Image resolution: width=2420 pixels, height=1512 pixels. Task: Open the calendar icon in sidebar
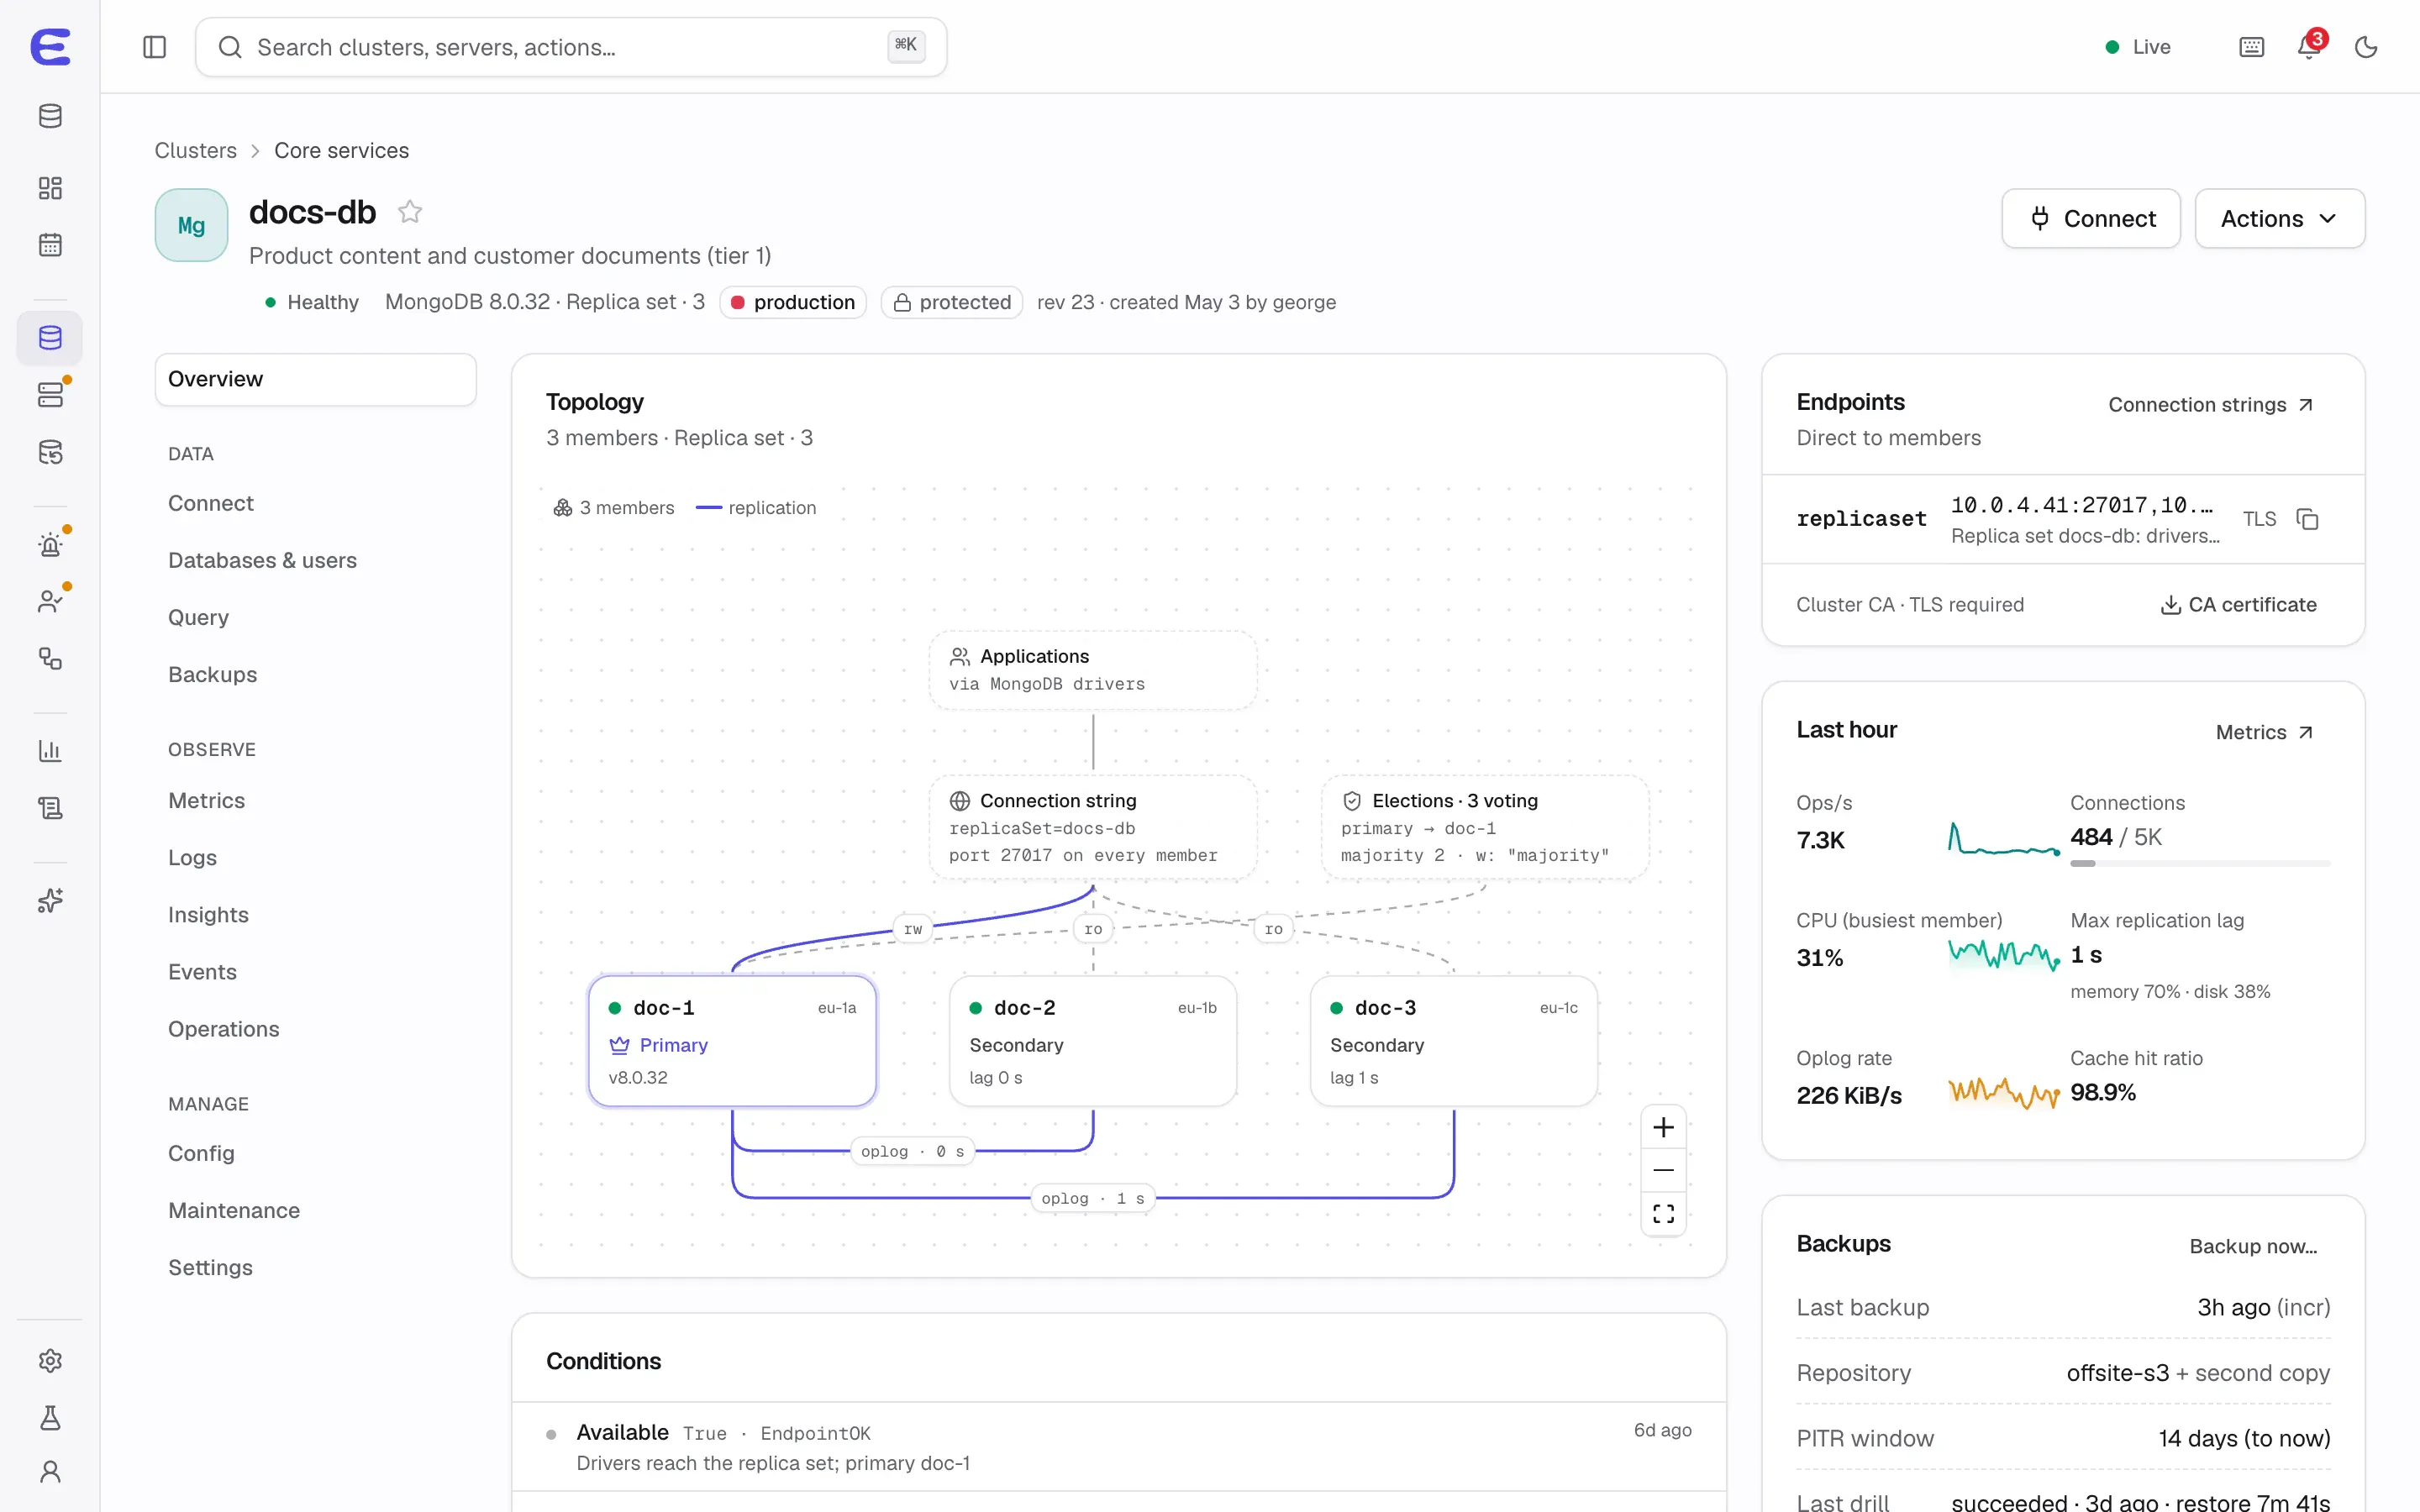50,245
